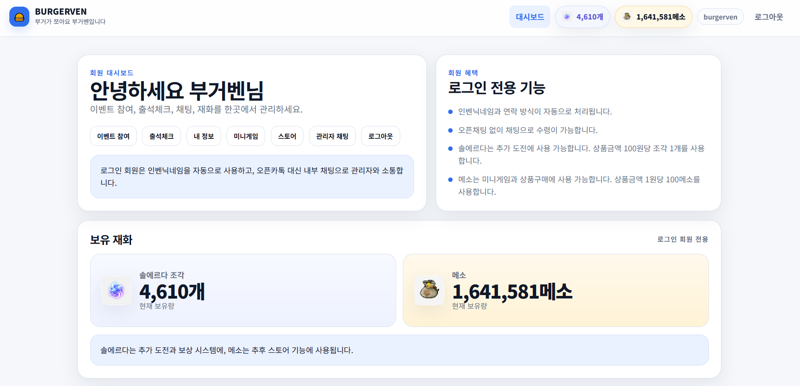Click the 솔에르다는 추가 도전과 보상 notice
The image size is (800, 386).
(x=399, y=350)
